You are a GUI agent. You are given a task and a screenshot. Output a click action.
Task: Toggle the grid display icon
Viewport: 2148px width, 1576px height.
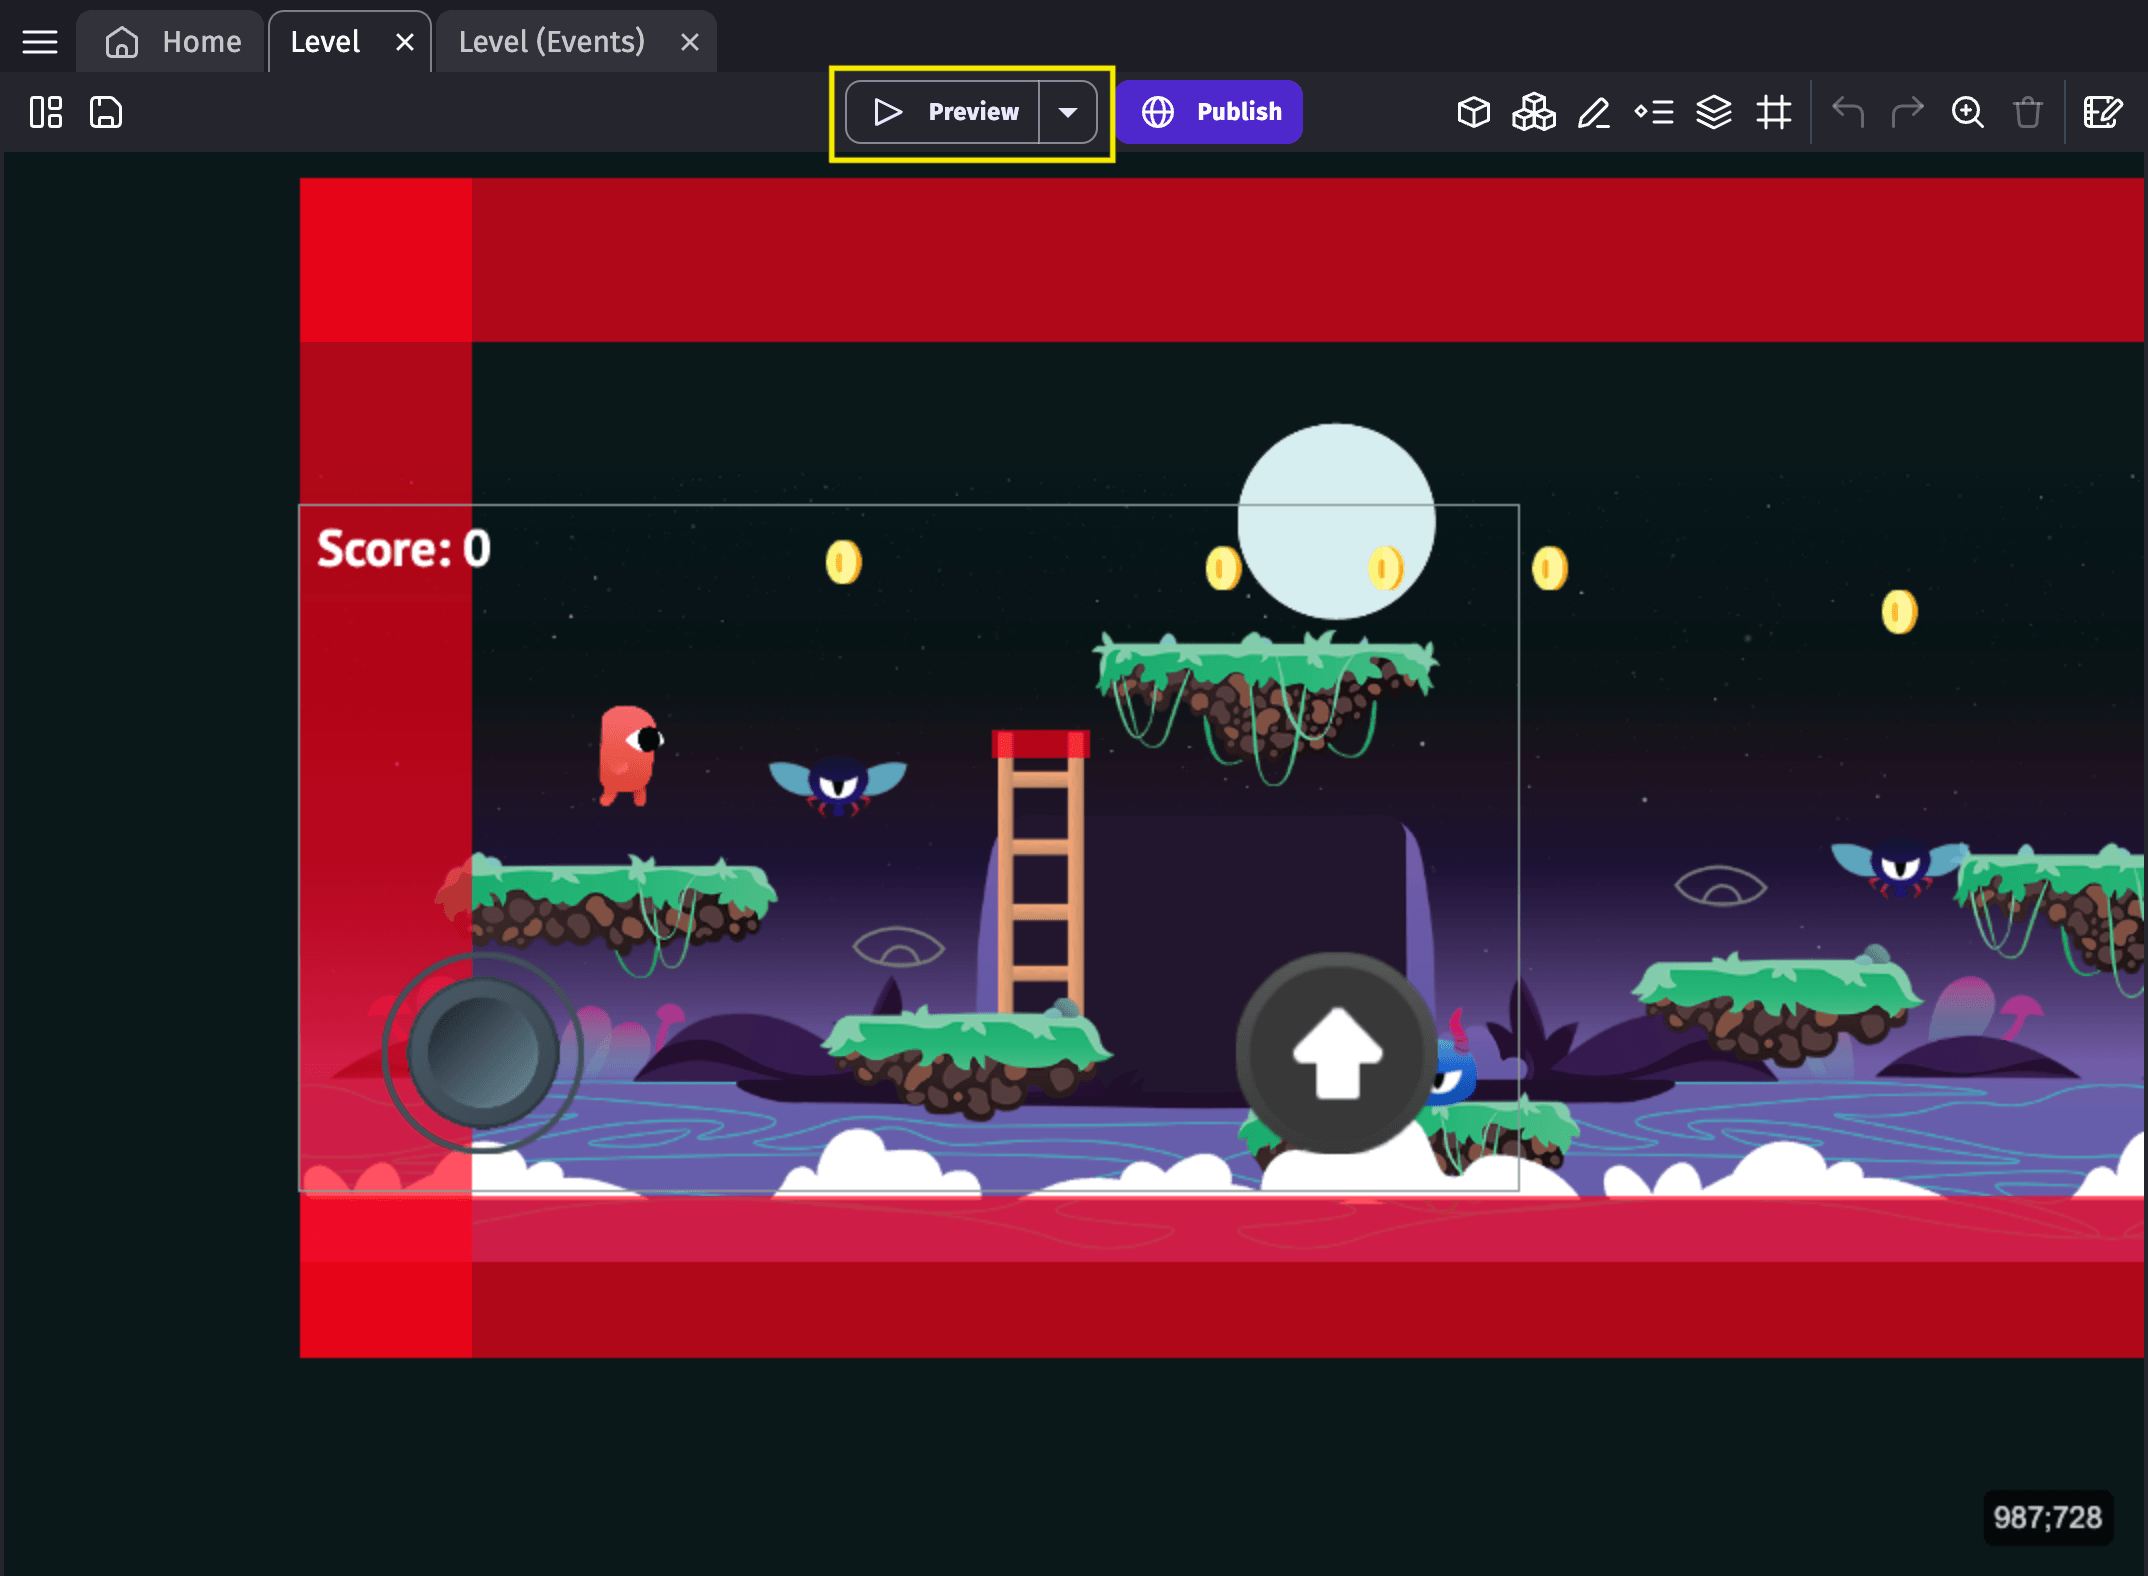[x=1773, y=112]
